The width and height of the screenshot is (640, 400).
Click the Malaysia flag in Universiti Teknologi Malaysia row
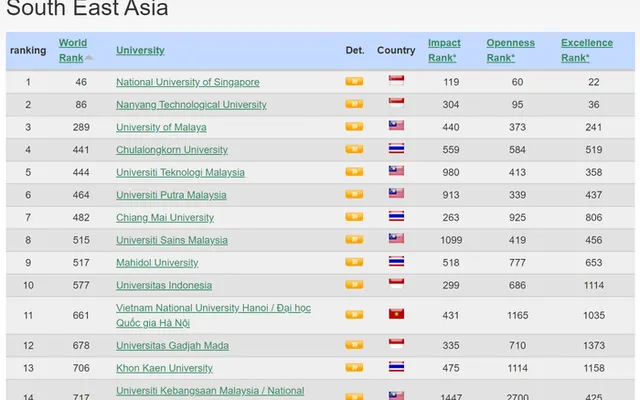click(396, 171)
